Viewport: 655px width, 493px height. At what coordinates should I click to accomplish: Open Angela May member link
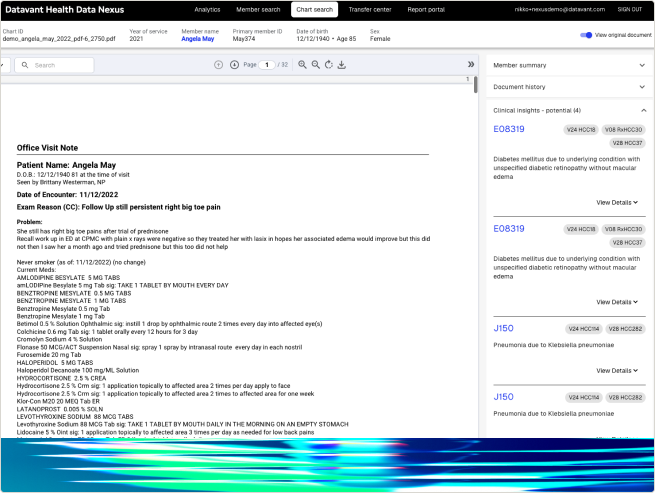[x=198, y=39]
